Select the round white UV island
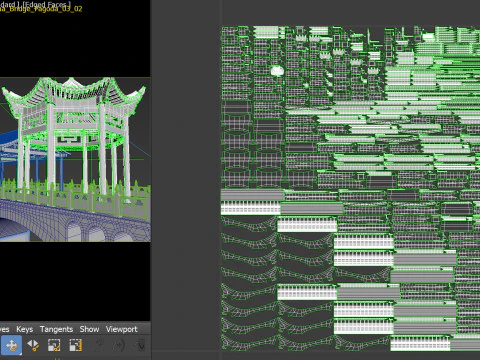Image resolution: width=480 pixels, height=360 pixels. tap(277, 71)
